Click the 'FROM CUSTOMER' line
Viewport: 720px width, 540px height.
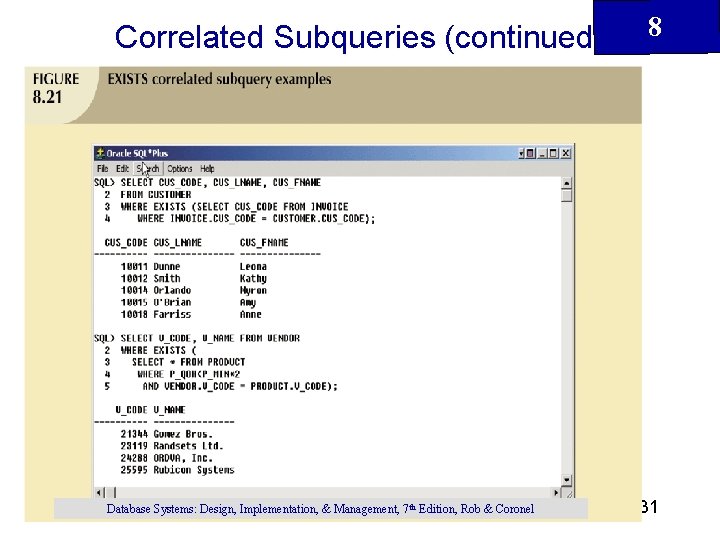coord(156,194)
